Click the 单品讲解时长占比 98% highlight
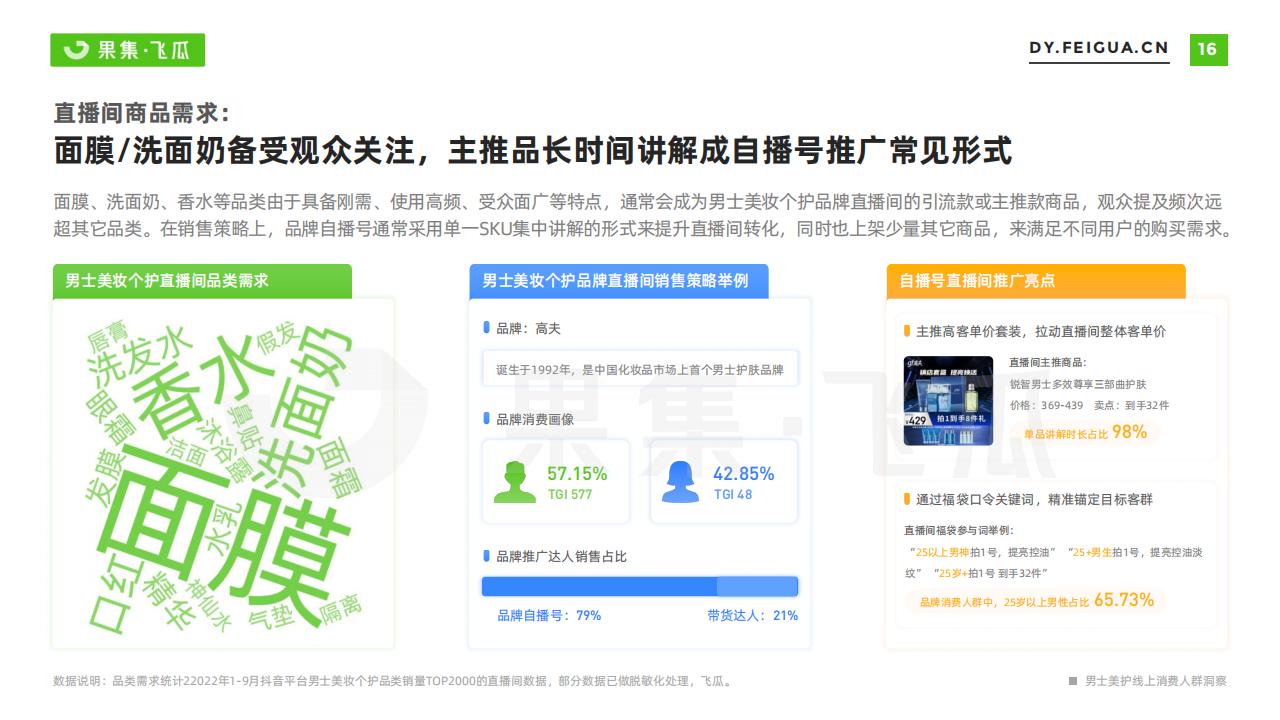The width and height of the screenshot is (1280, 720). point(1085,433)
